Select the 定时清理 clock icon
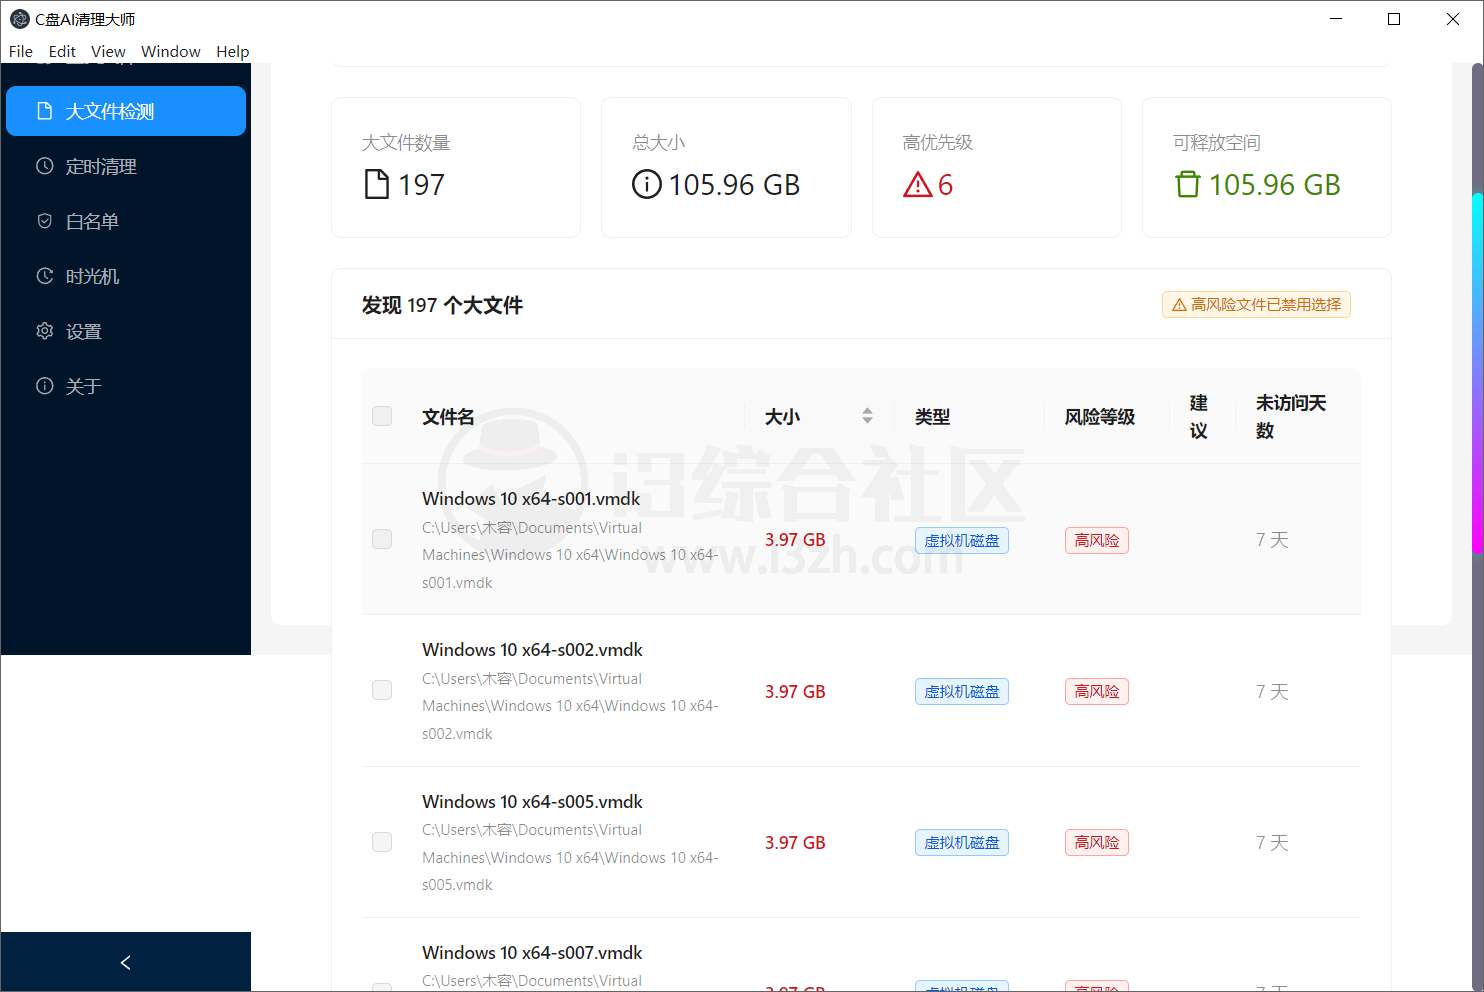The image size is (1484, 992). click(43, 166)
